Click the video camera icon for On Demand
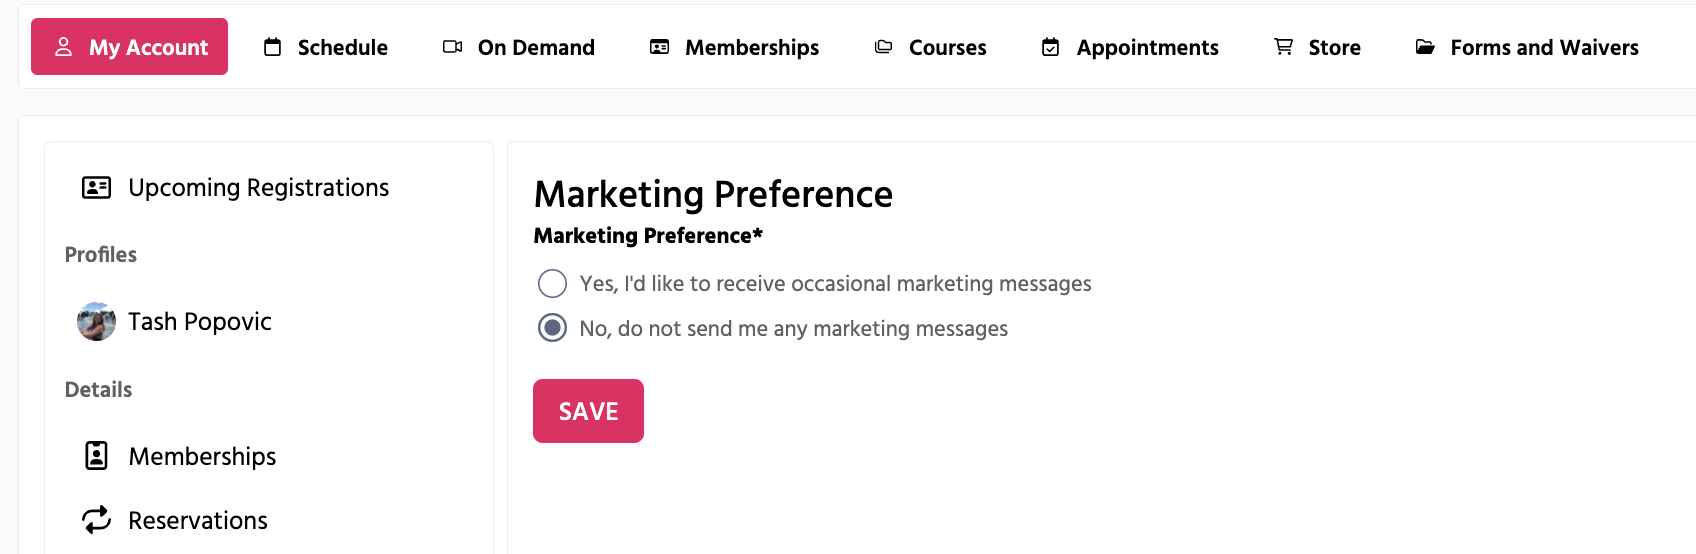The image size is (1696, 554). click(452, 47)
